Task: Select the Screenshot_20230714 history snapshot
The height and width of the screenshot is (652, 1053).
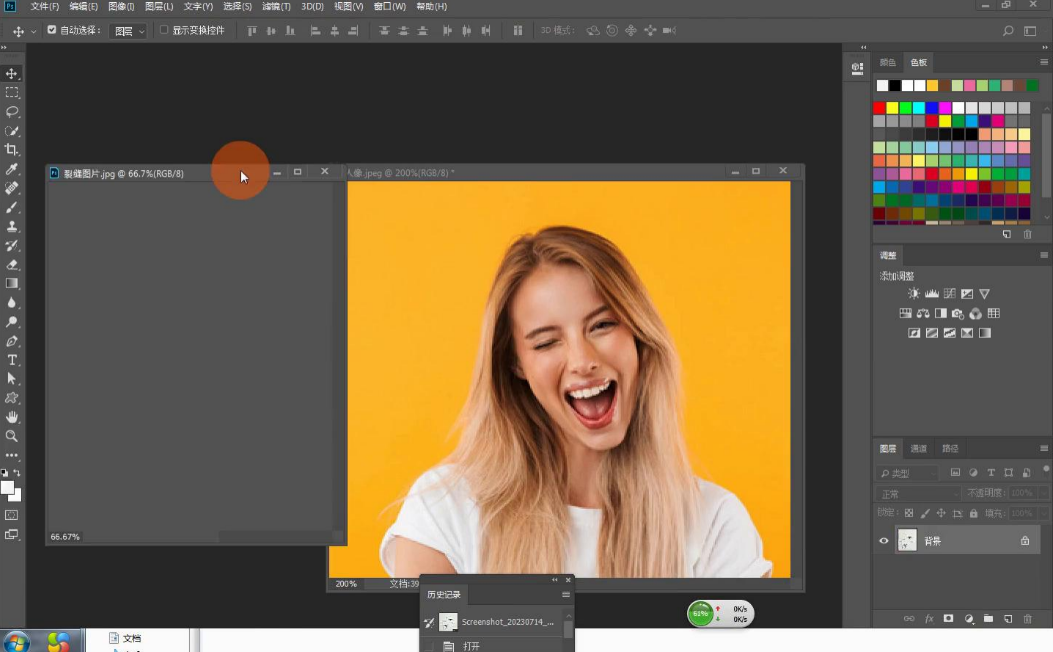Action: coord(498,622)
